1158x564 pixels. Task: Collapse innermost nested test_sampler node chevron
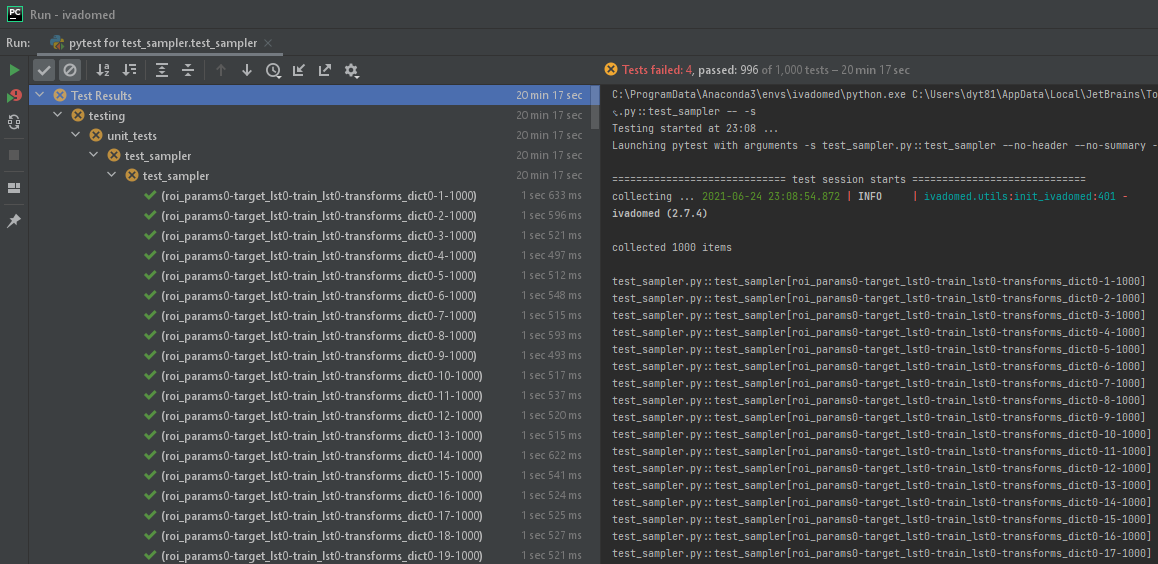[112, 176]
